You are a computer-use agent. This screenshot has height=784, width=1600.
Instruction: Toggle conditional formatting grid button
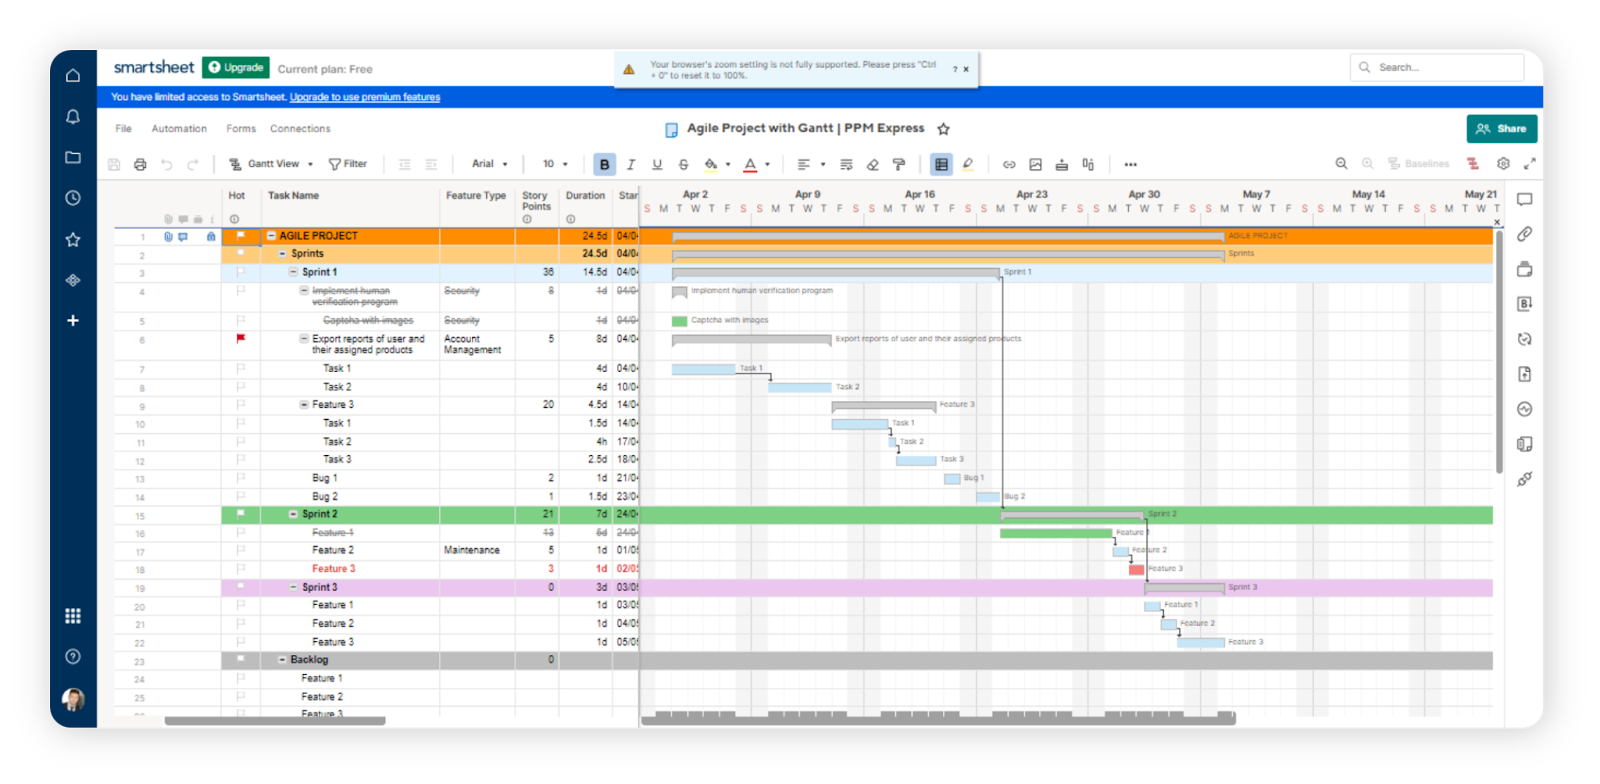tap(941, 164)
